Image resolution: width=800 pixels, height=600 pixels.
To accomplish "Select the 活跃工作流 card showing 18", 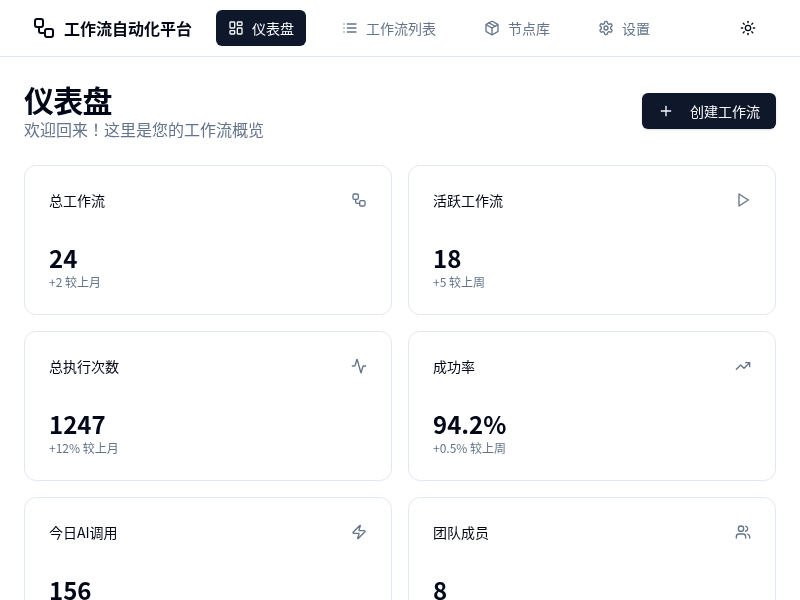I will pyautogui.click(x=592, y=240).
